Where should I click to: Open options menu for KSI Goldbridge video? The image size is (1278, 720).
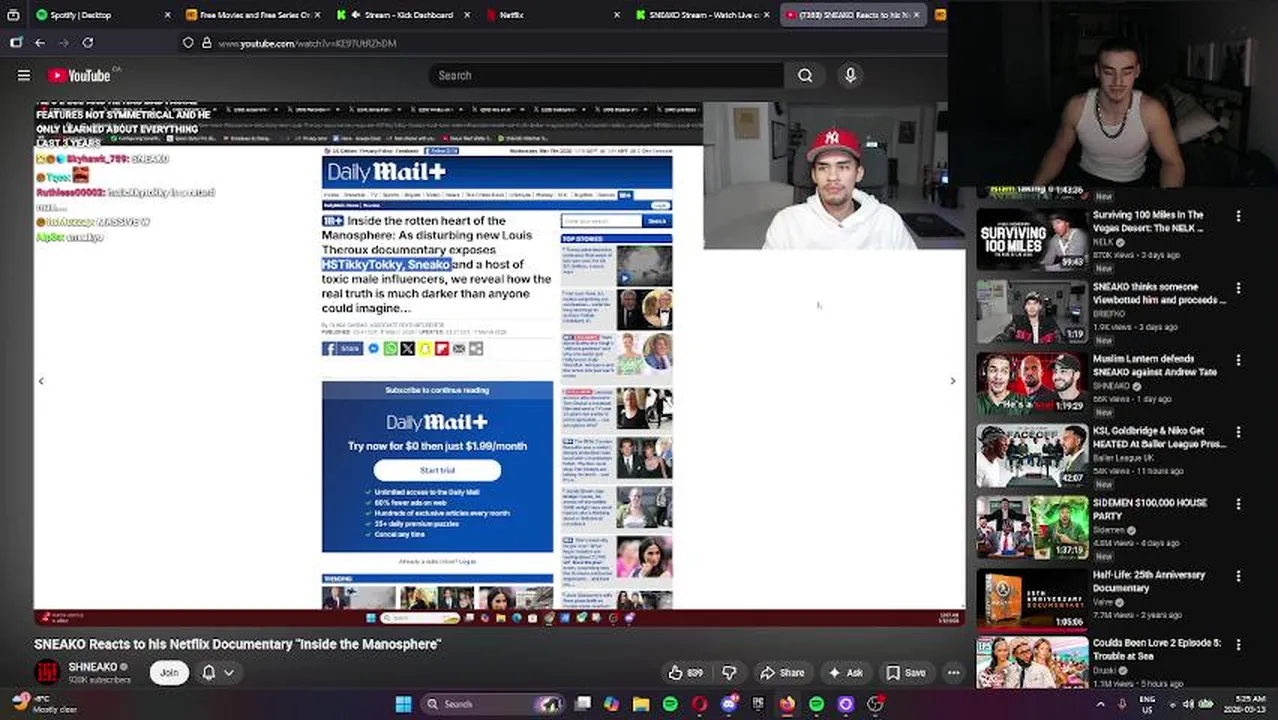tap(1238, 432)
